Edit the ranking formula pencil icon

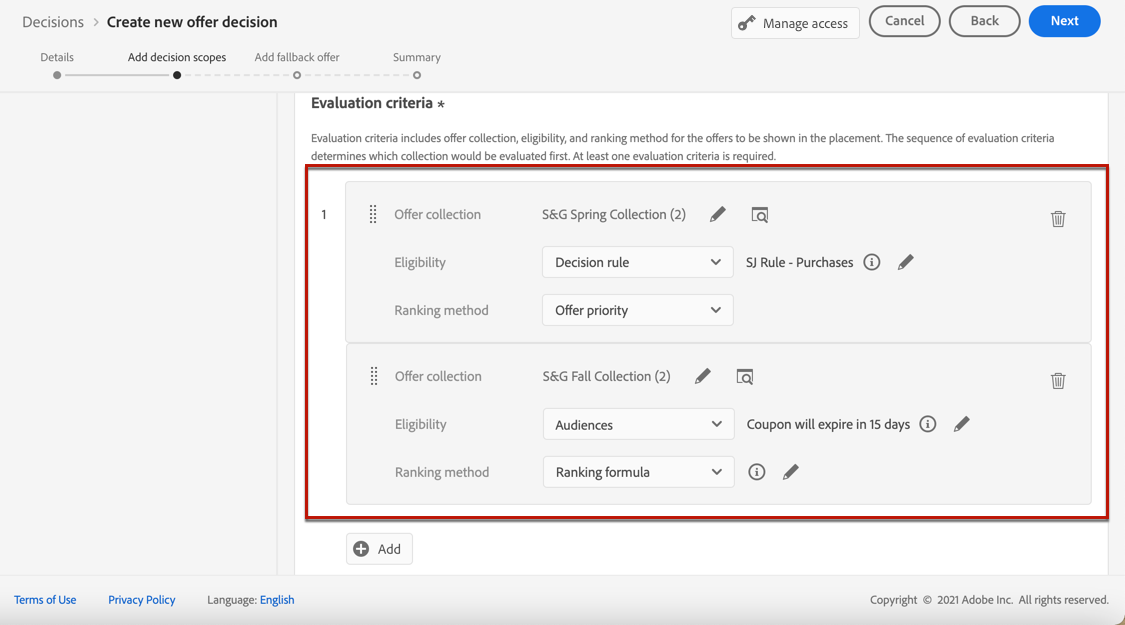[791, 472]
